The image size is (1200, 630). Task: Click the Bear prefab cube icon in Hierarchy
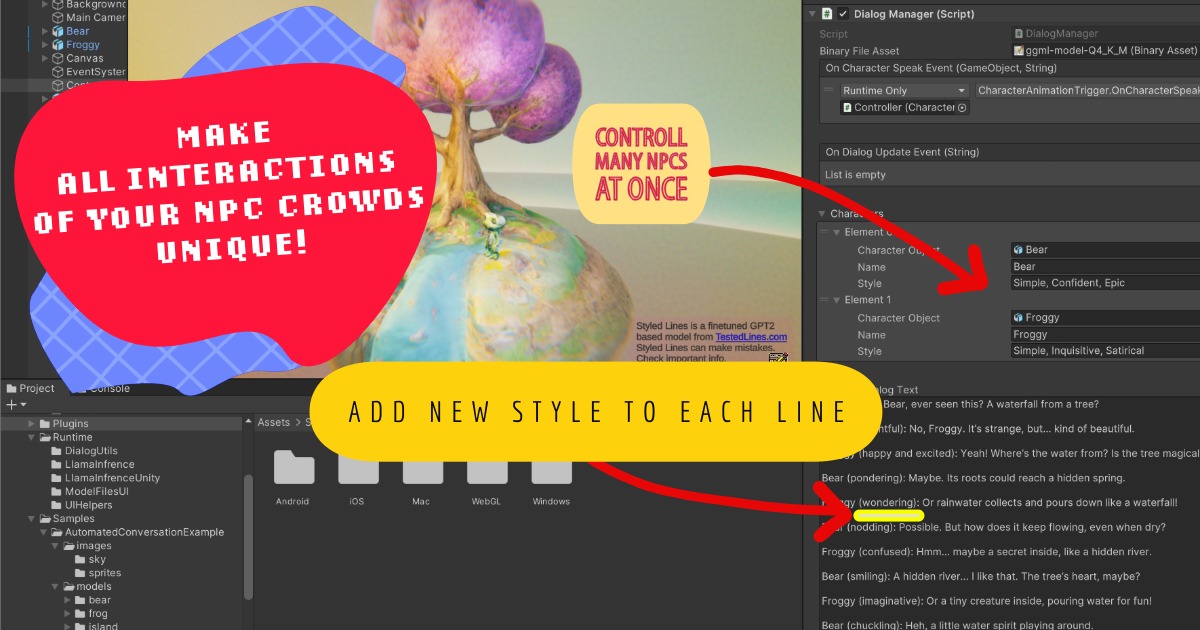tap(58, 32)
